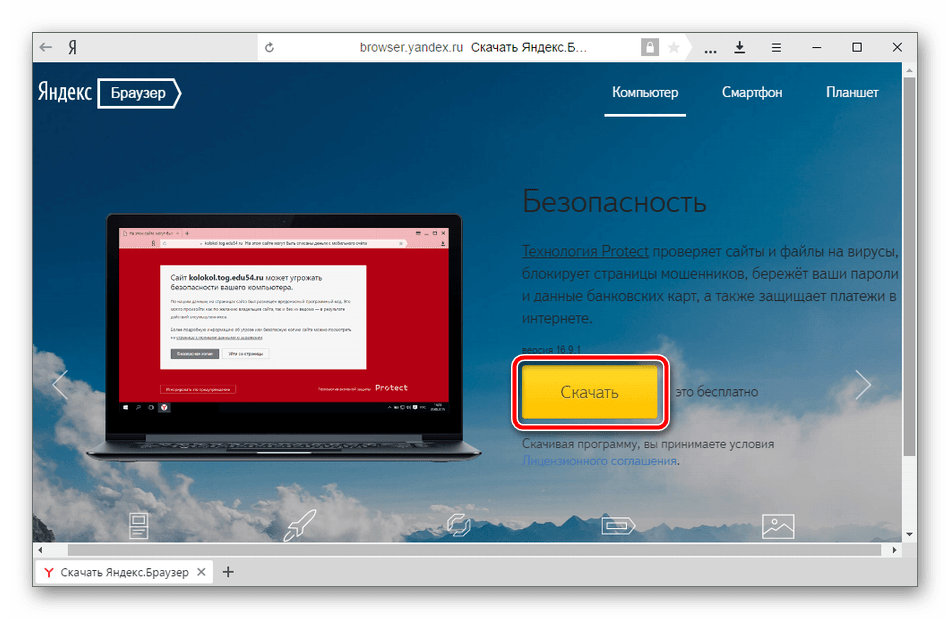
Task: Click the yellow Скачать button
Action: [x=590, y=392]
